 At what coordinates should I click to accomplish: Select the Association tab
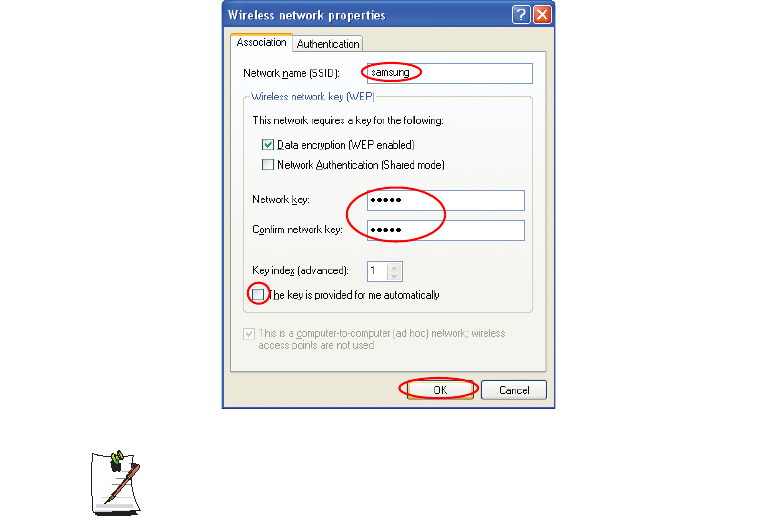tap(261, 42)
